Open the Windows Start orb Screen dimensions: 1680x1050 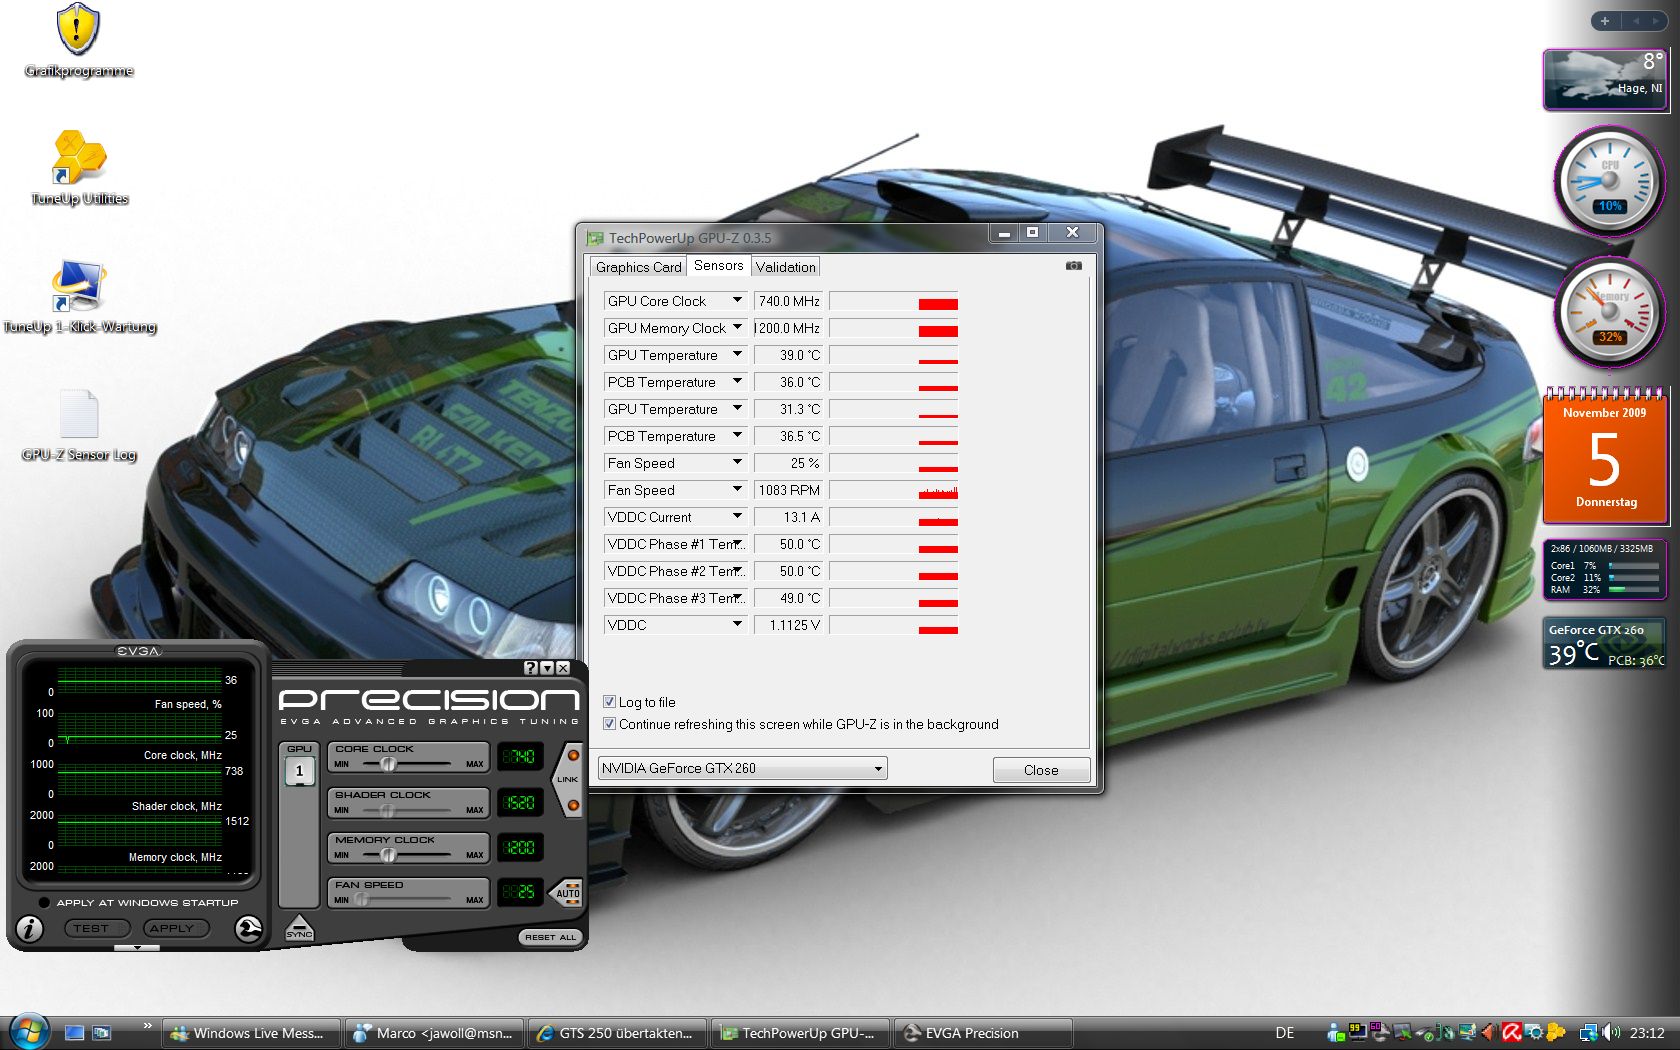[28, 1031]
